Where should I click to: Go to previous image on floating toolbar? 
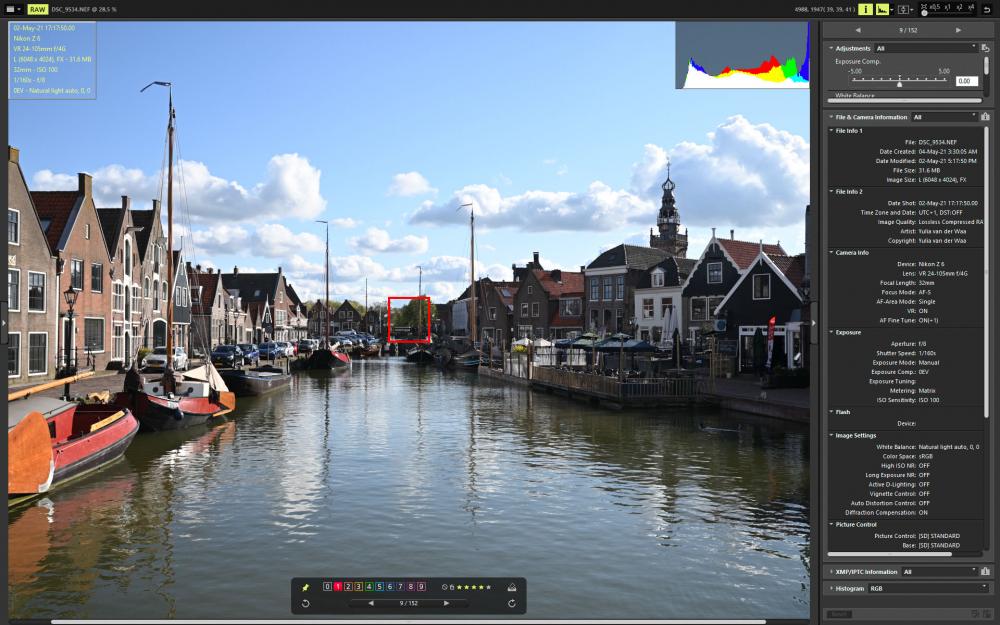(371, 603)
